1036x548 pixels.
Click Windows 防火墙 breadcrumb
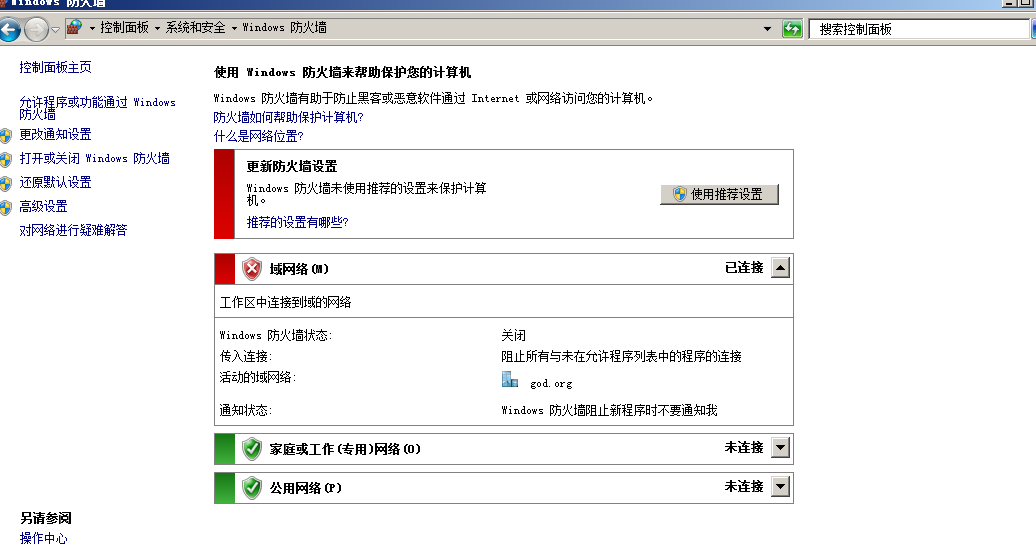click(x=284, y=28)
